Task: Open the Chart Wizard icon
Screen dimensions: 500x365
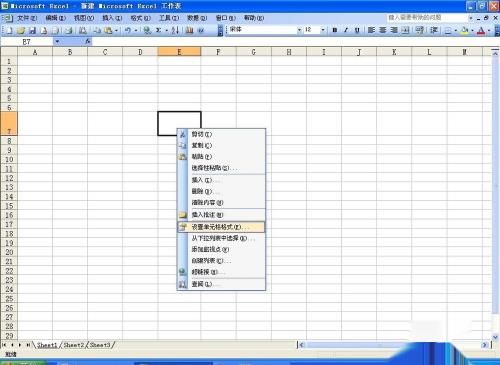Action: [x=189, y=31]
